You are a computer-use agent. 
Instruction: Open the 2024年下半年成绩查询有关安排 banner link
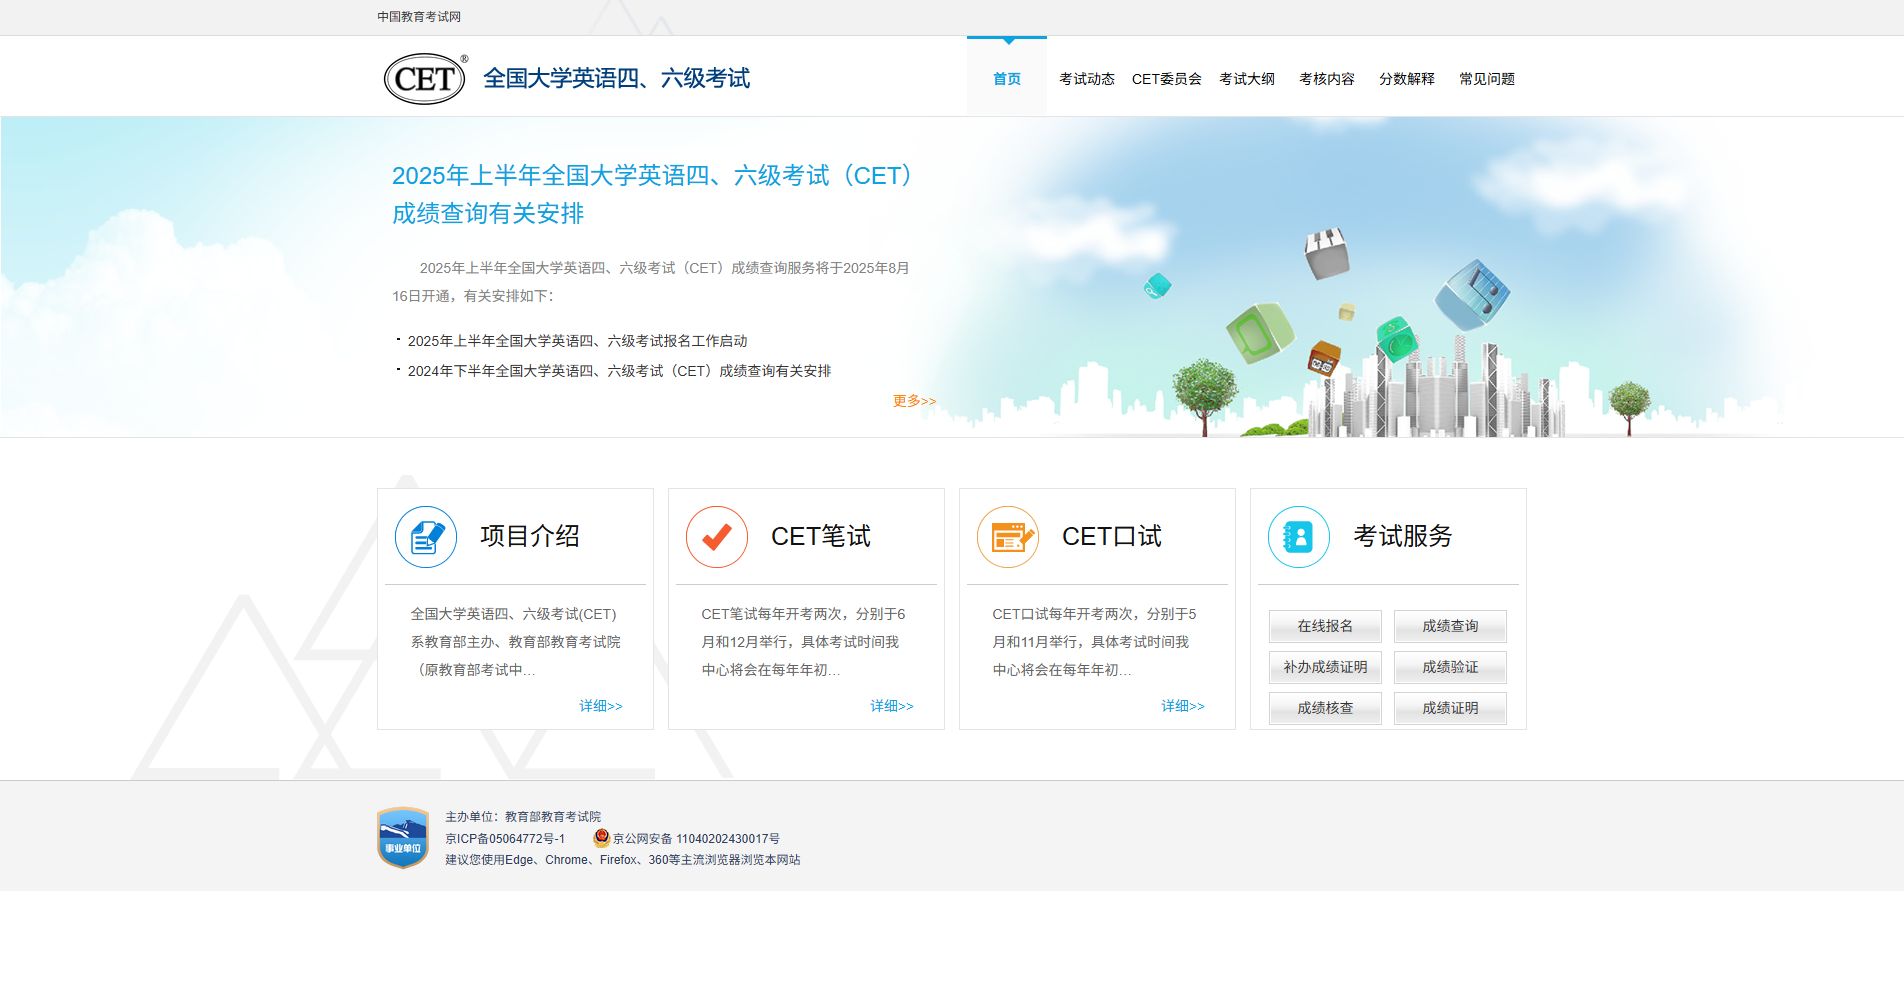(x=617, y=370)
